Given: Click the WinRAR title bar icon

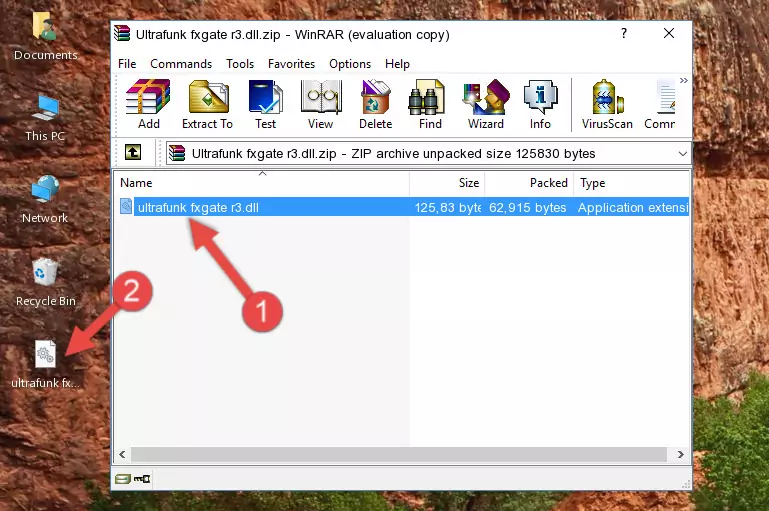Looking at the screenshot, I should click(x=122, y=34).
